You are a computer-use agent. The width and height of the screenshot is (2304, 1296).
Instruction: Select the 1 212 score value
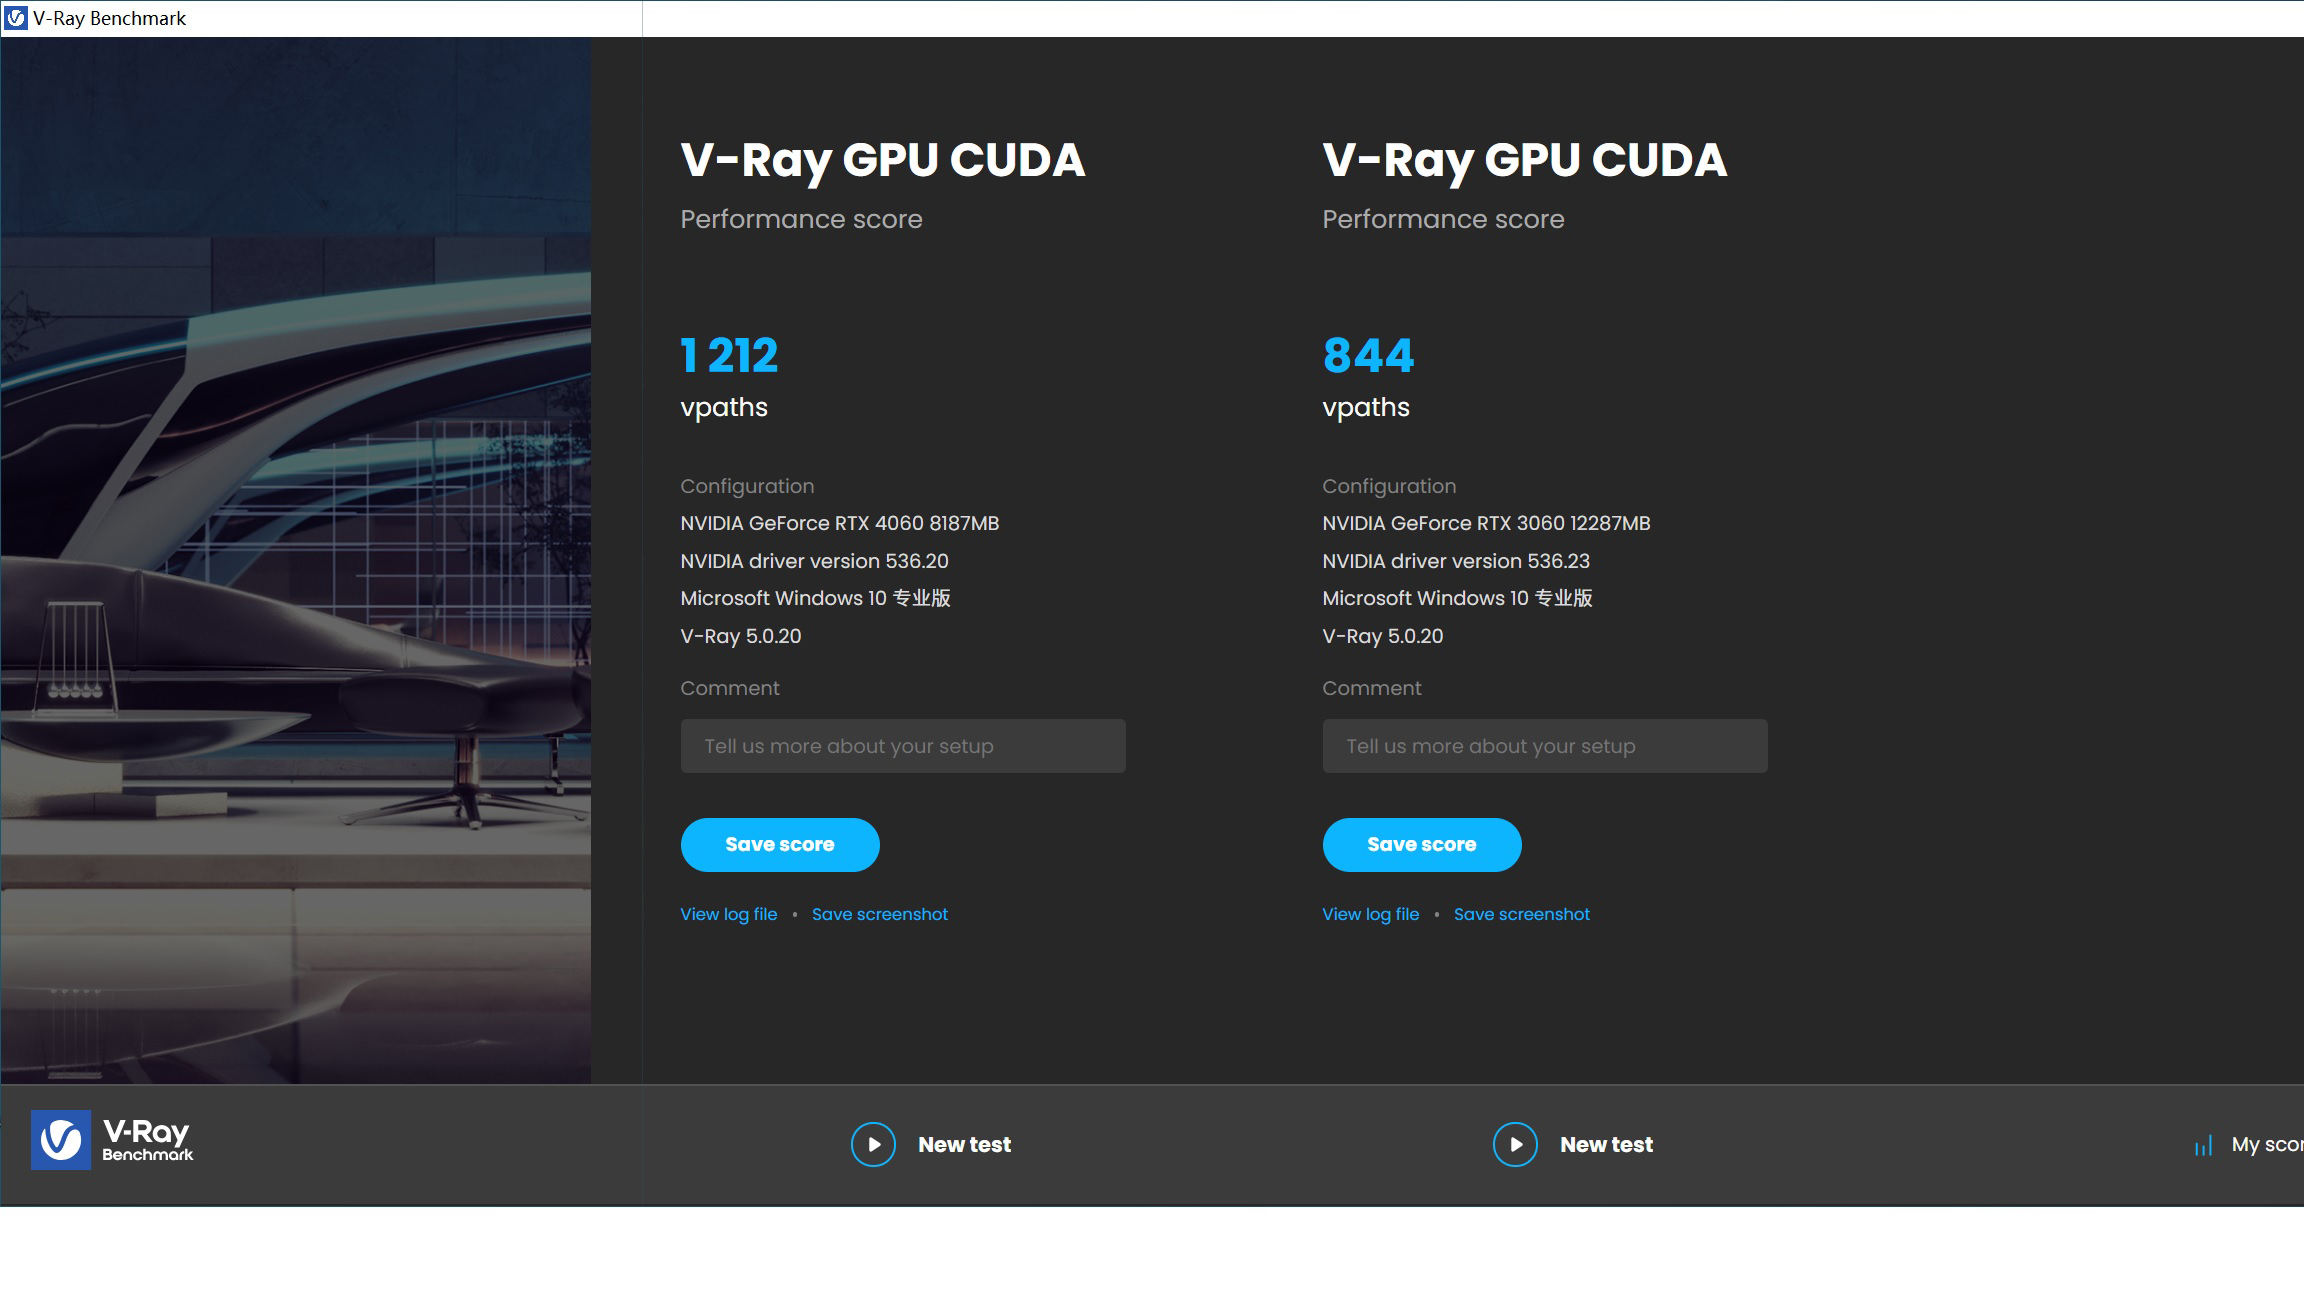[x=730, y=356]
